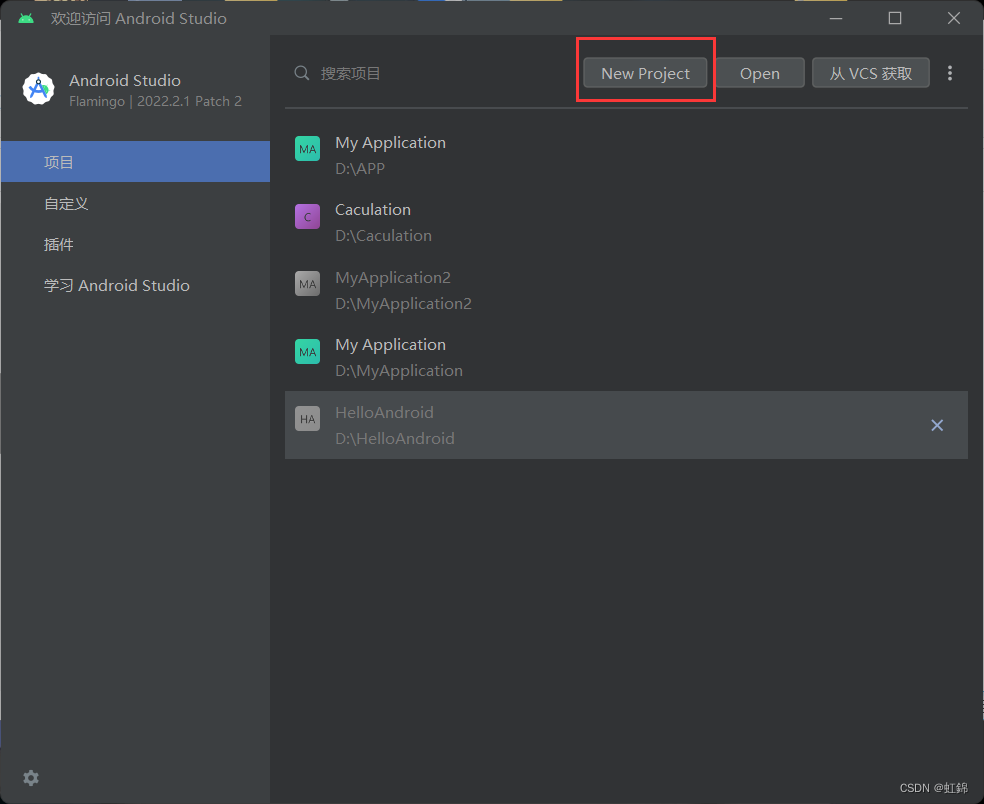Click the Open button
This screenshot has width=984, height=804.
click(x=759, y=73)
